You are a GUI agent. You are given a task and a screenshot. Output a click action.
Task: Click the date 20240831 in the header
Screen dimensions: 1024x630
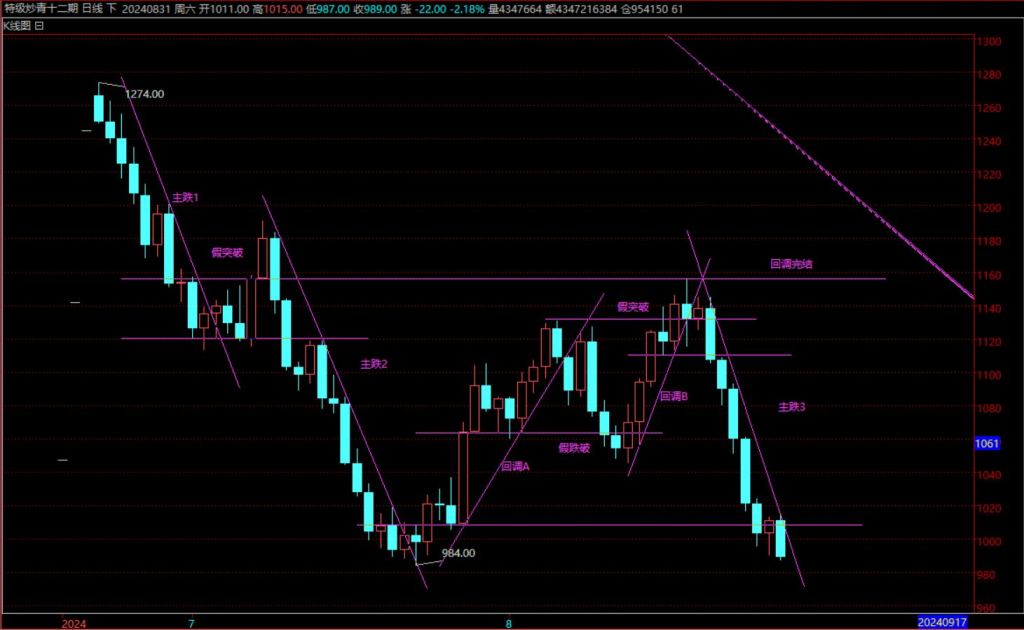[146, 9]
